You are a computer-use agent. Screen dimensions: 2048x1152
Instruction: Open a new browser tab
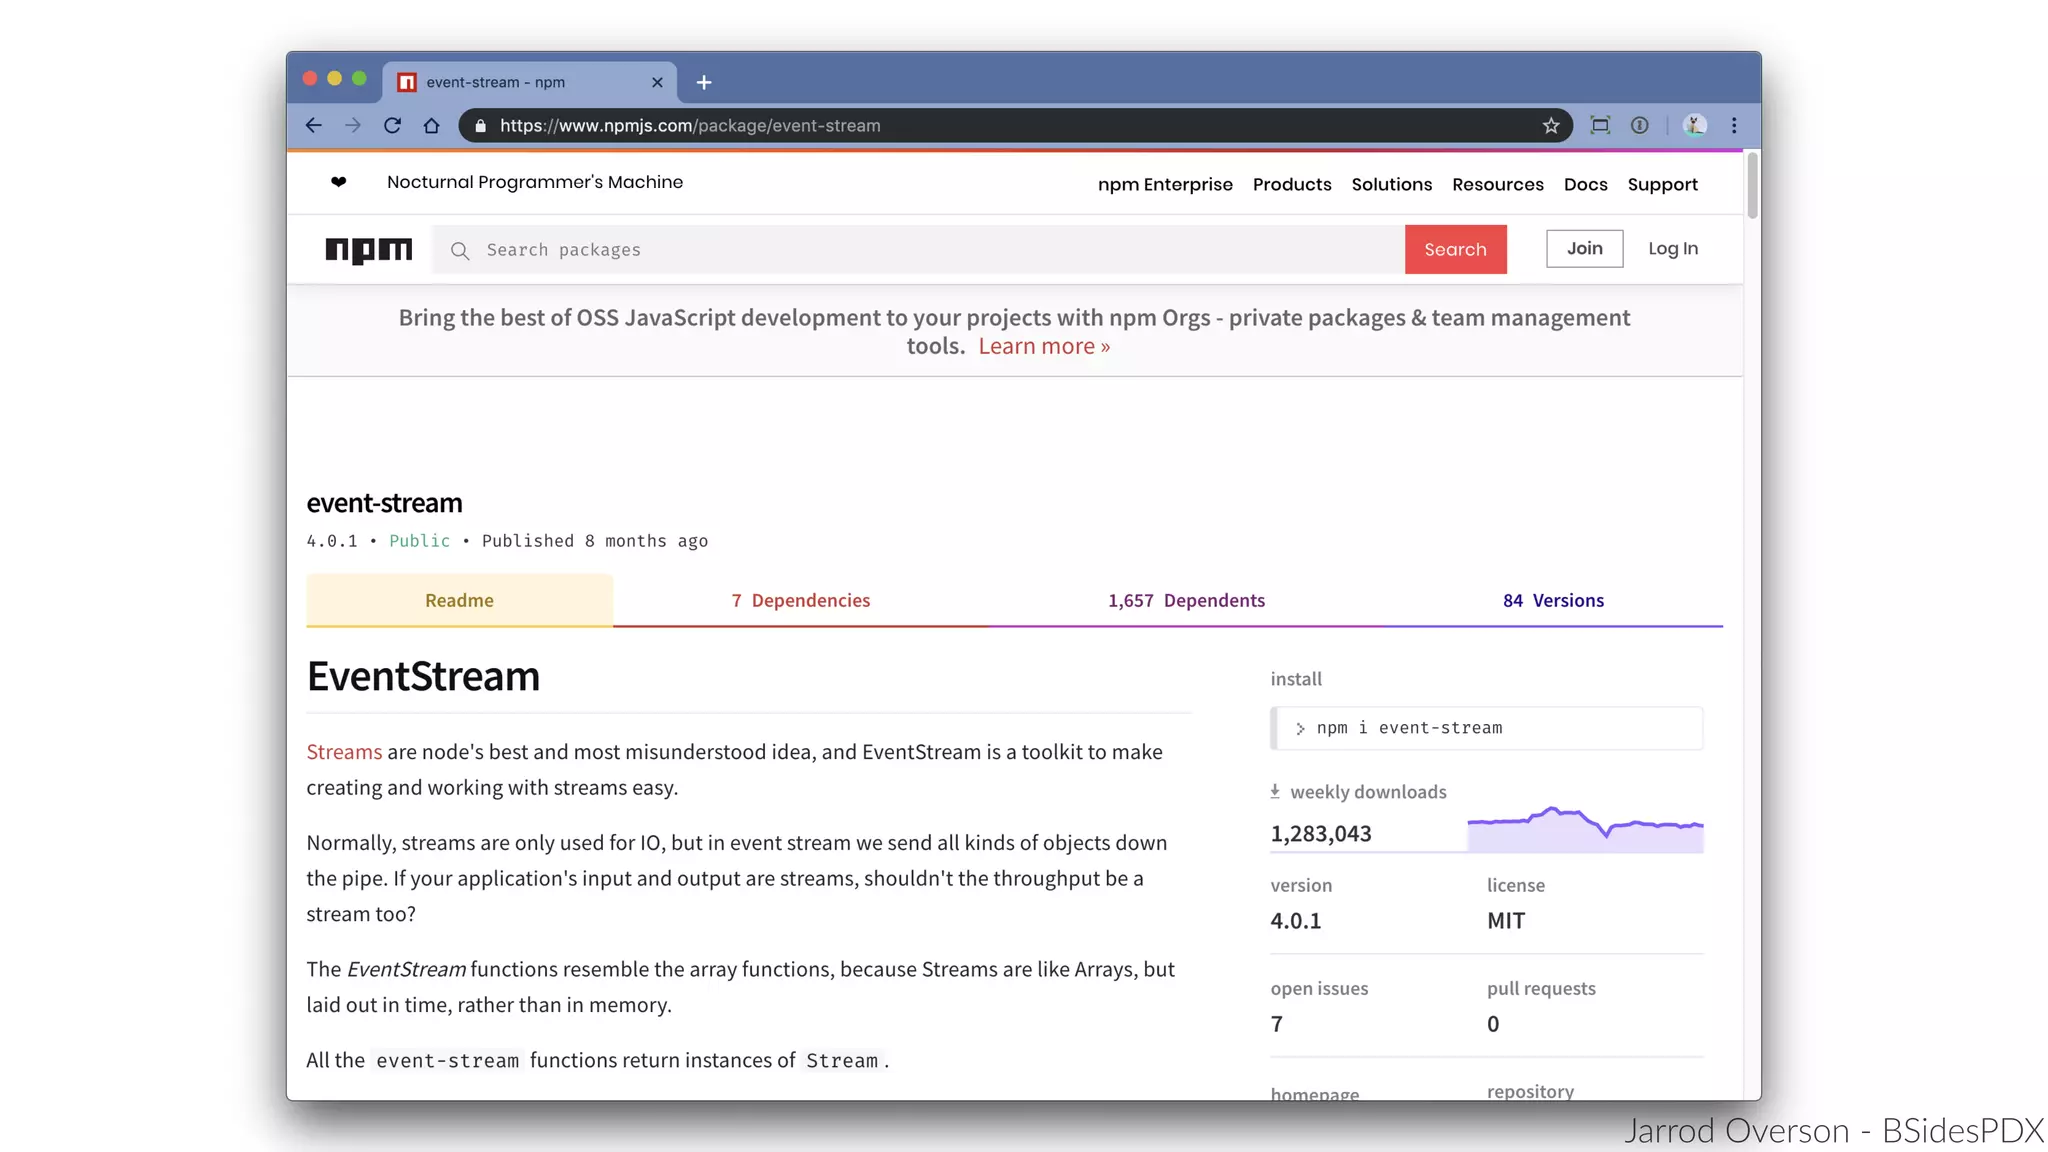pos(704,83)
